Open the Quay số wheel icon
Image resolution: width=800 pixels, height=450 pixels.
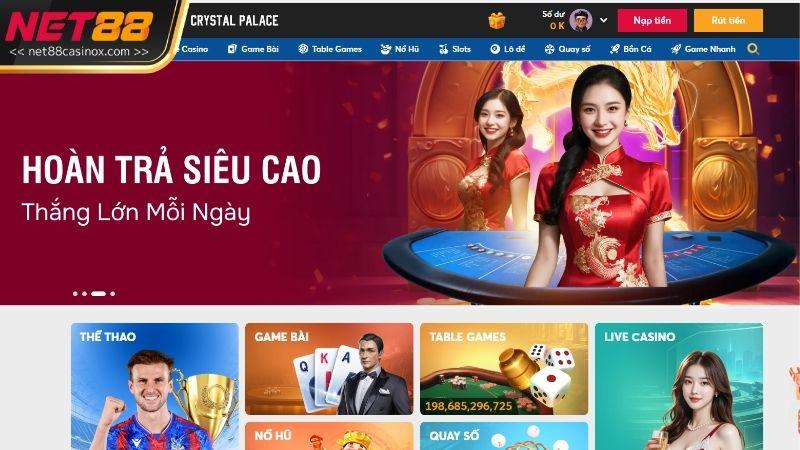[x=549, y=49]
